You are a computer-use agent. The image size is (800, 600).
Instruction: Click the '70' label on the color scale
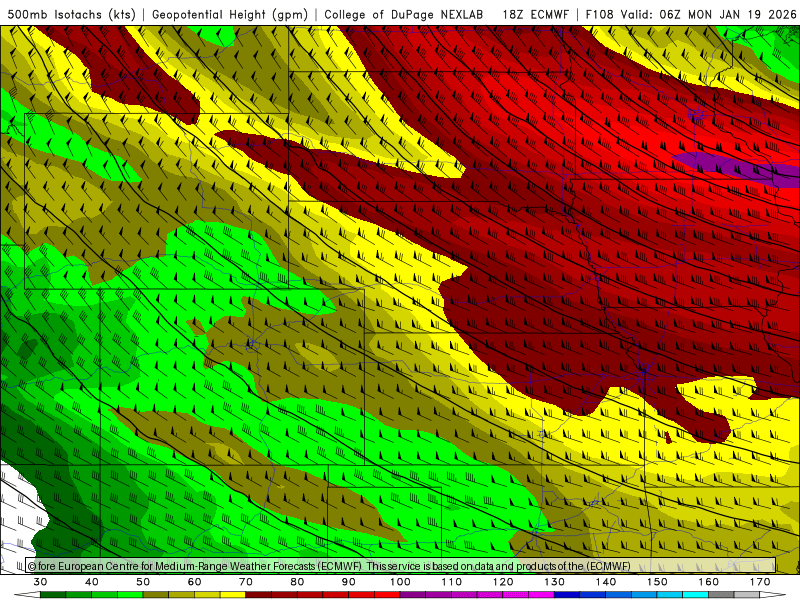click(x=246, y=582)
